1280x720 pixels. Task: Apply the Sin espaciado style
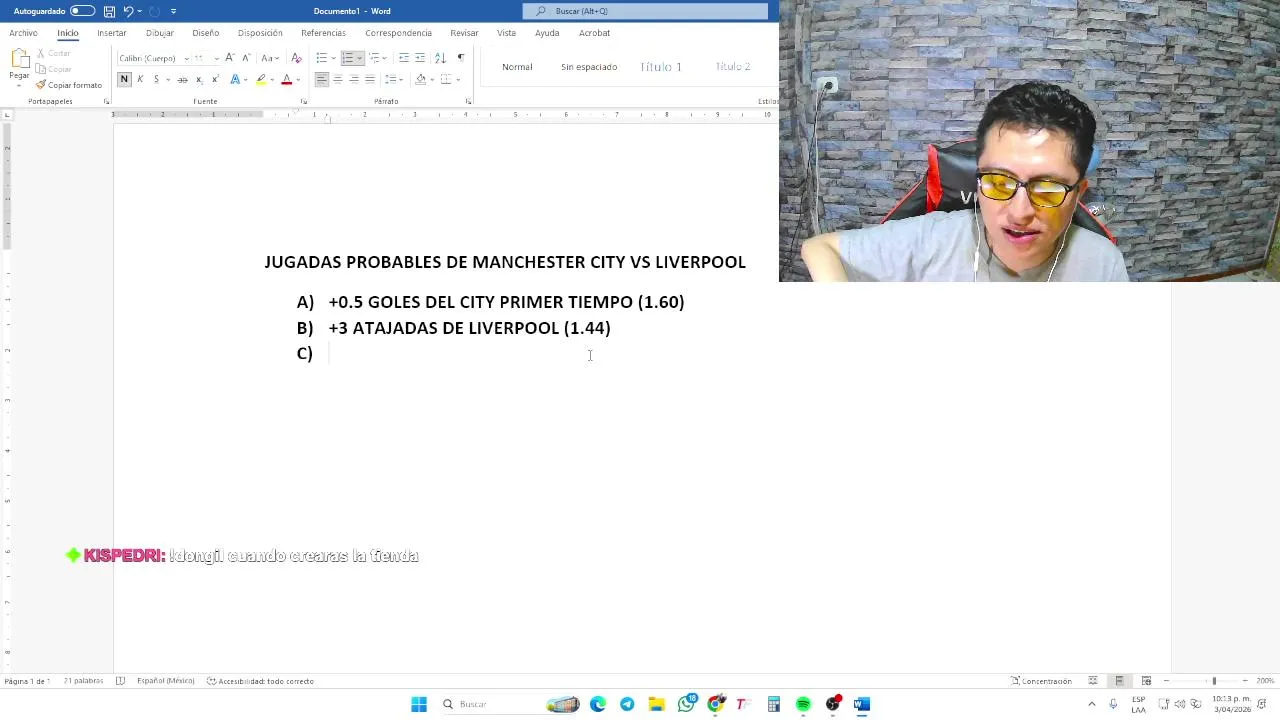(589, 67)
